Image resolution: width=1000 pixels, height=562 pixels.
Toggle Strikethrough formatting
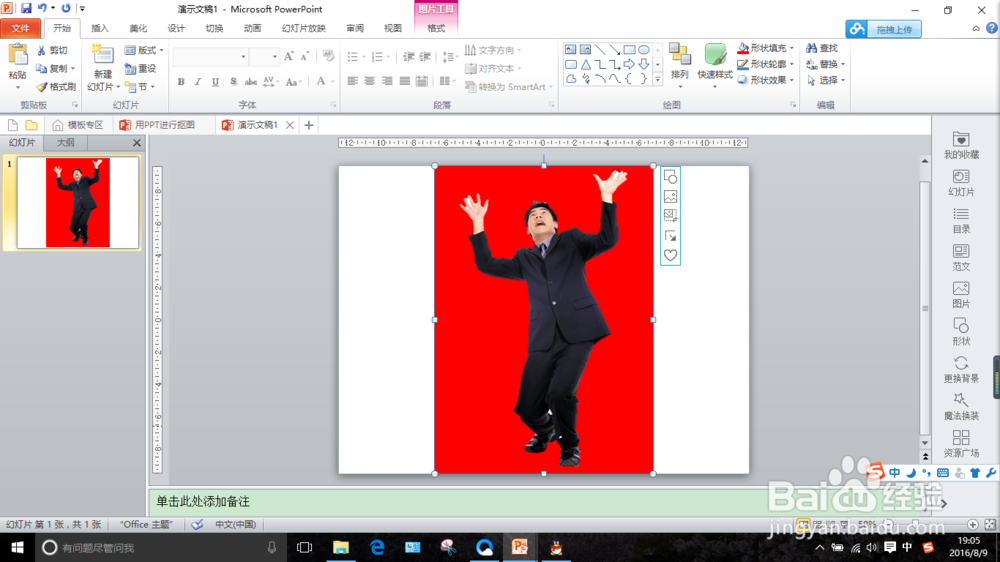(x=251, y=82)
